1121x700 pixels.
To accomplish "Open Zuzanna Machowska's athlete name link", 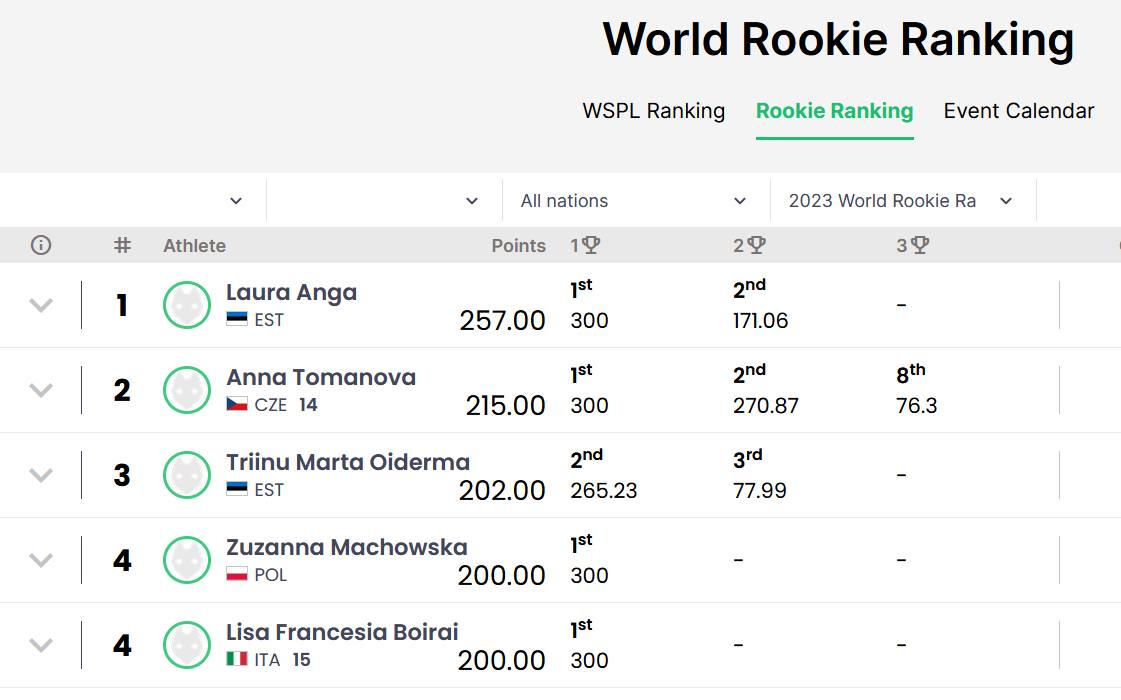I will click(x=347, y=547).
